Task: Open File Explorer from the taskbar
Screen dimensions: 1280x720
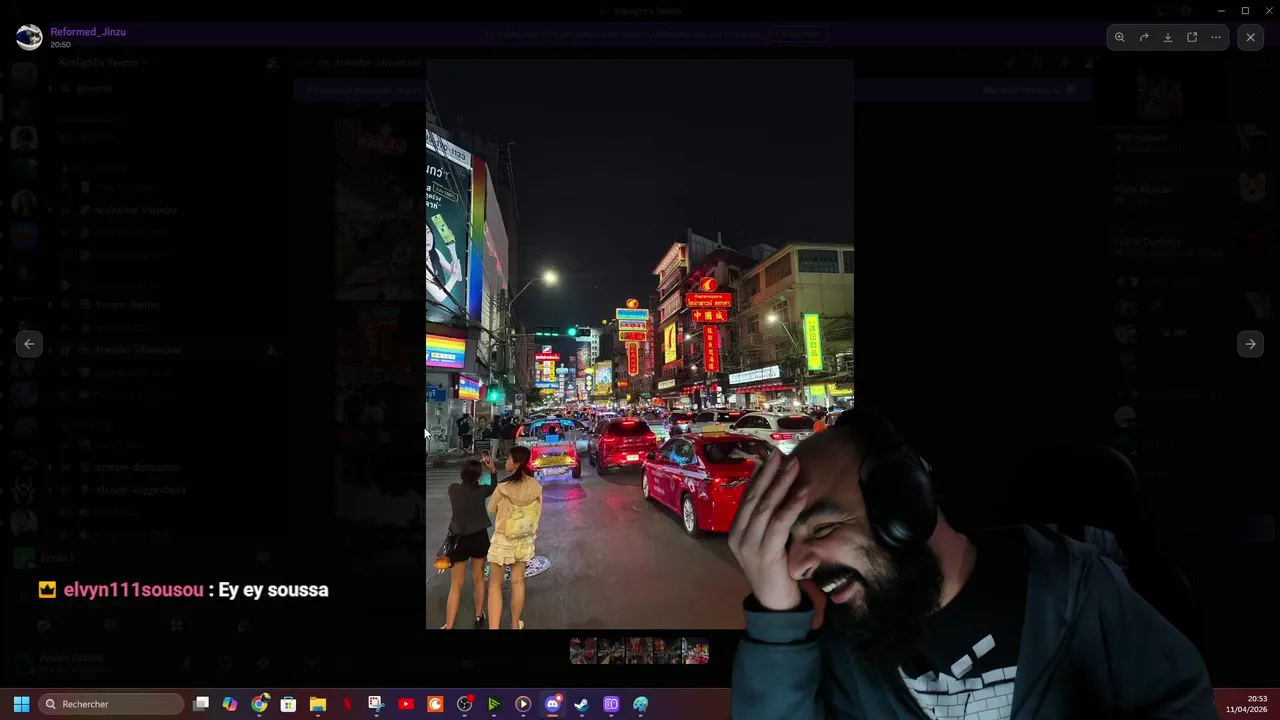Action: tap(318, 704)
